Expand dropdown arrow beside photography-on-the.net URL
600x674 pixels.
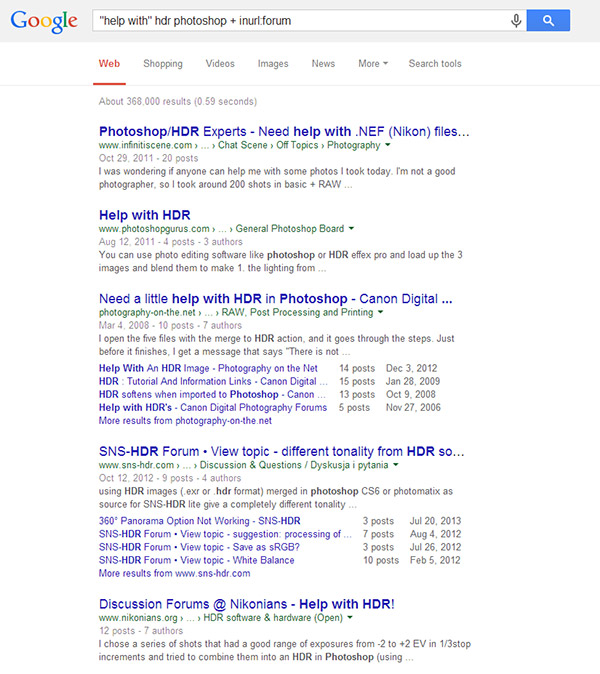click(x=380, y=312)
